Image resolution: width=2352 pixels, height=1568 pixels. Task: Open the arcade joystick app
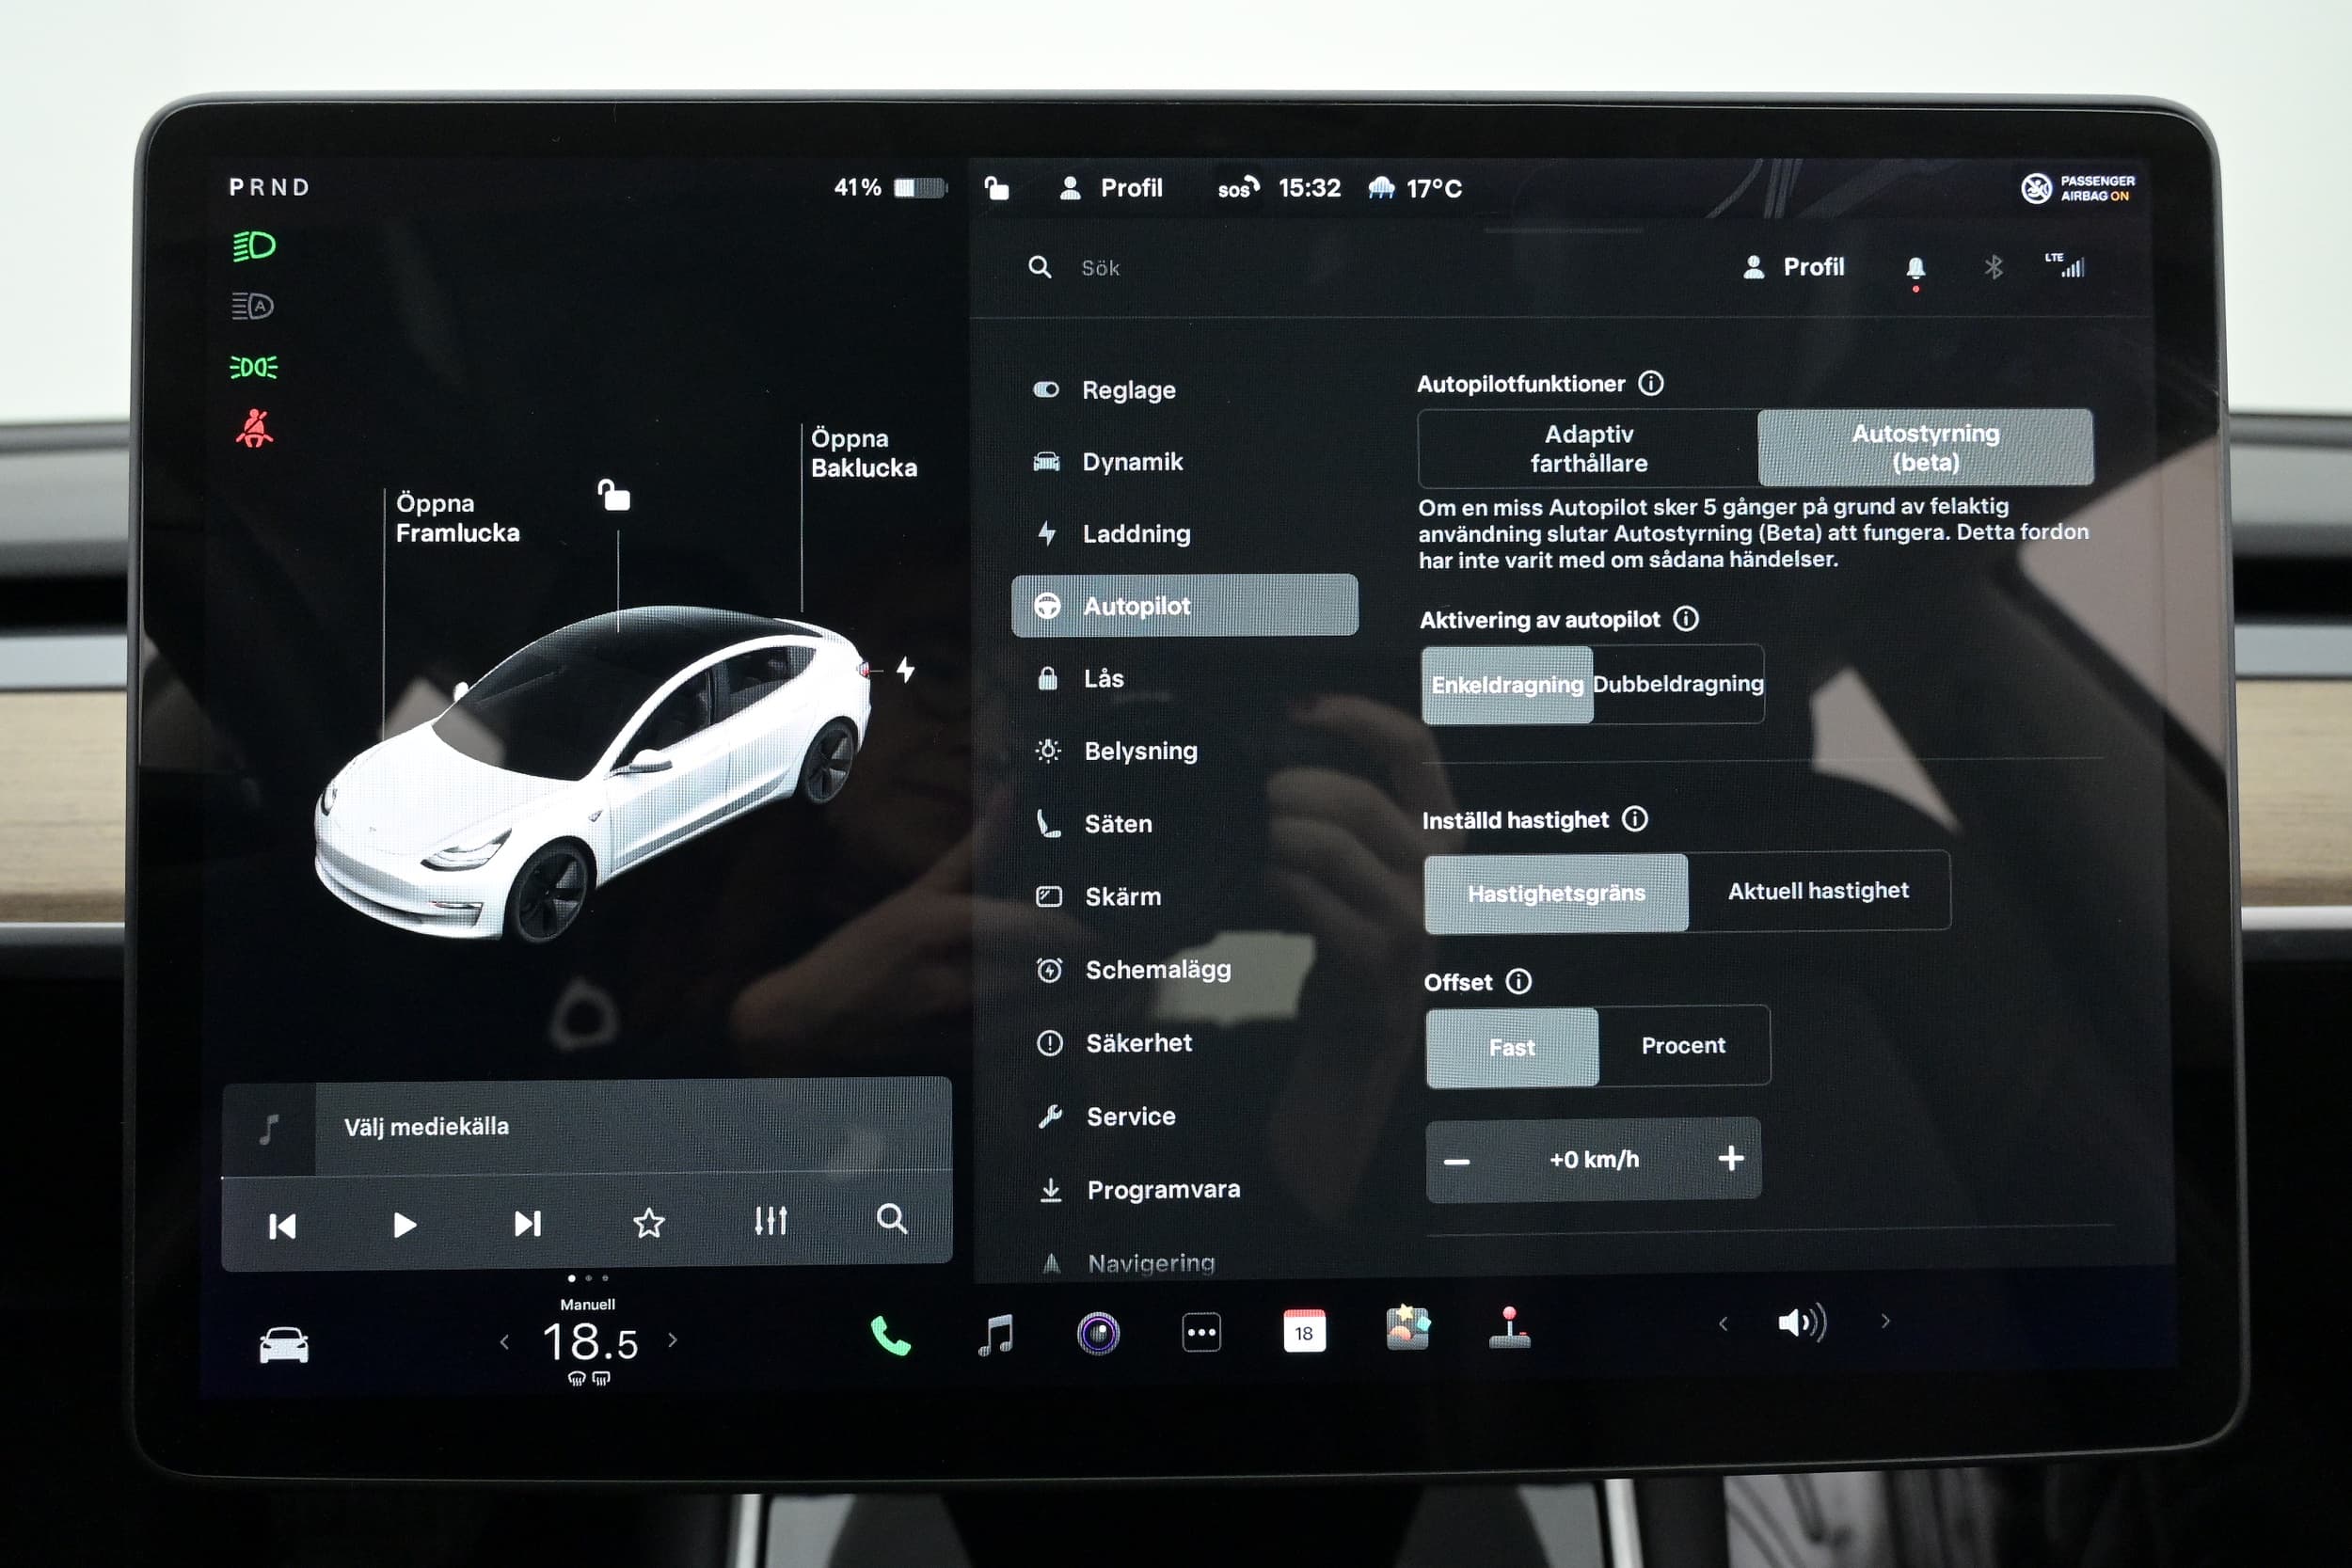pyautogui.click(x=1510, y=1328)
